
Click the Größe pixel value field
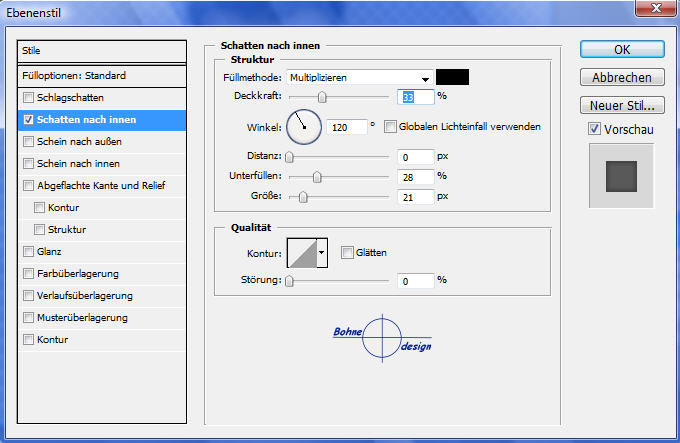click(415, 196)
